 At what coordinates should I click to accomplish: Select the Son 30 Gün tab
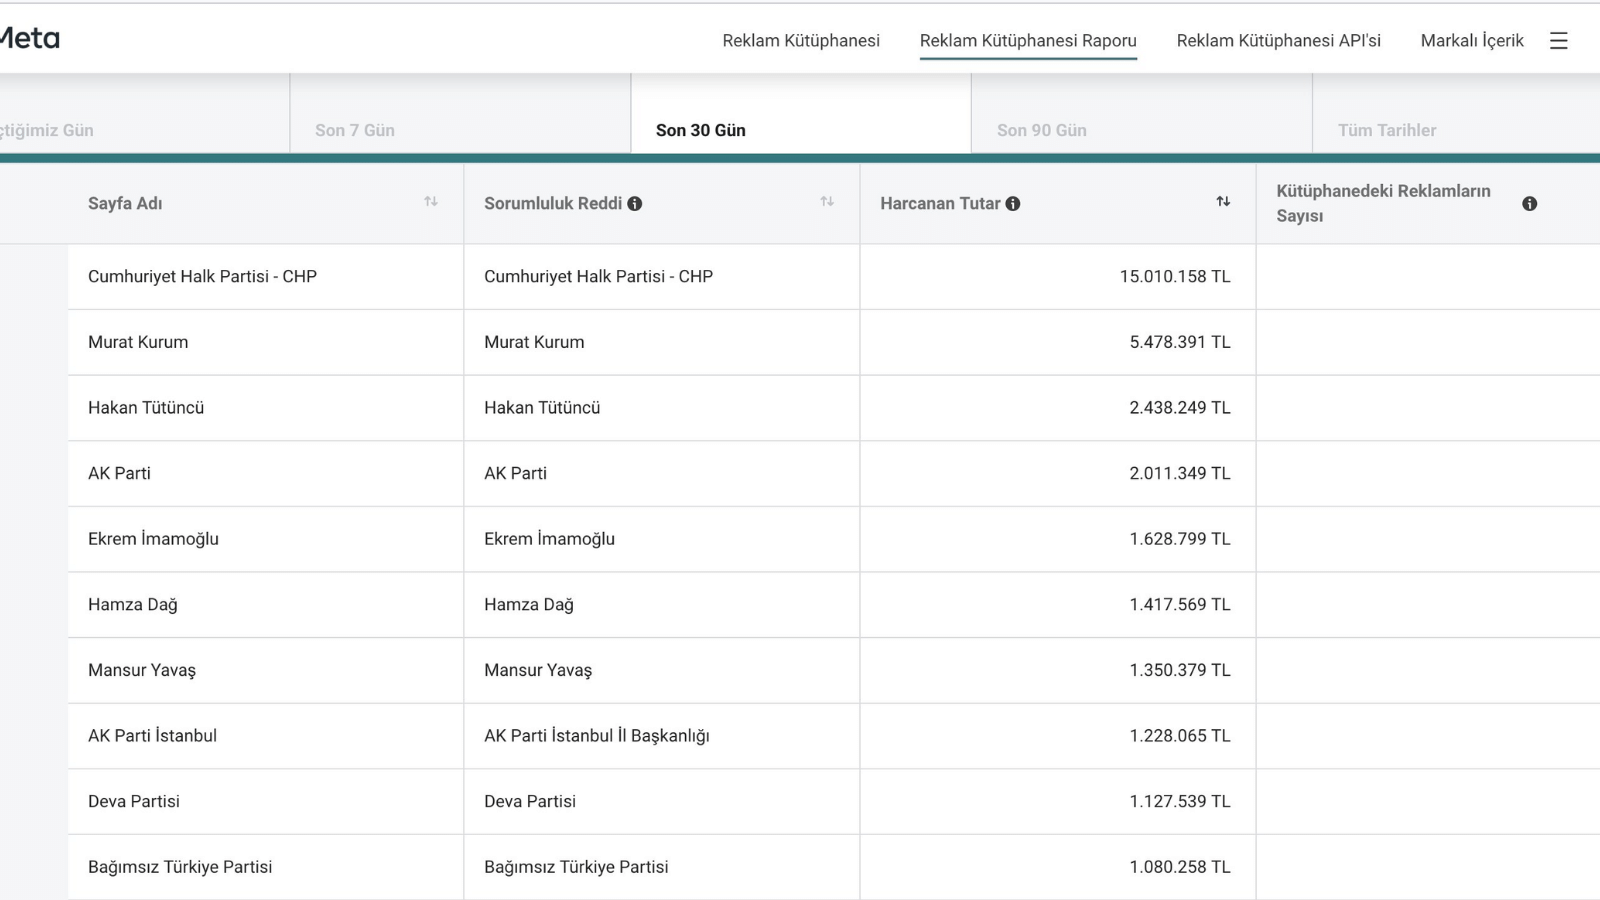[x=801, y=113]
